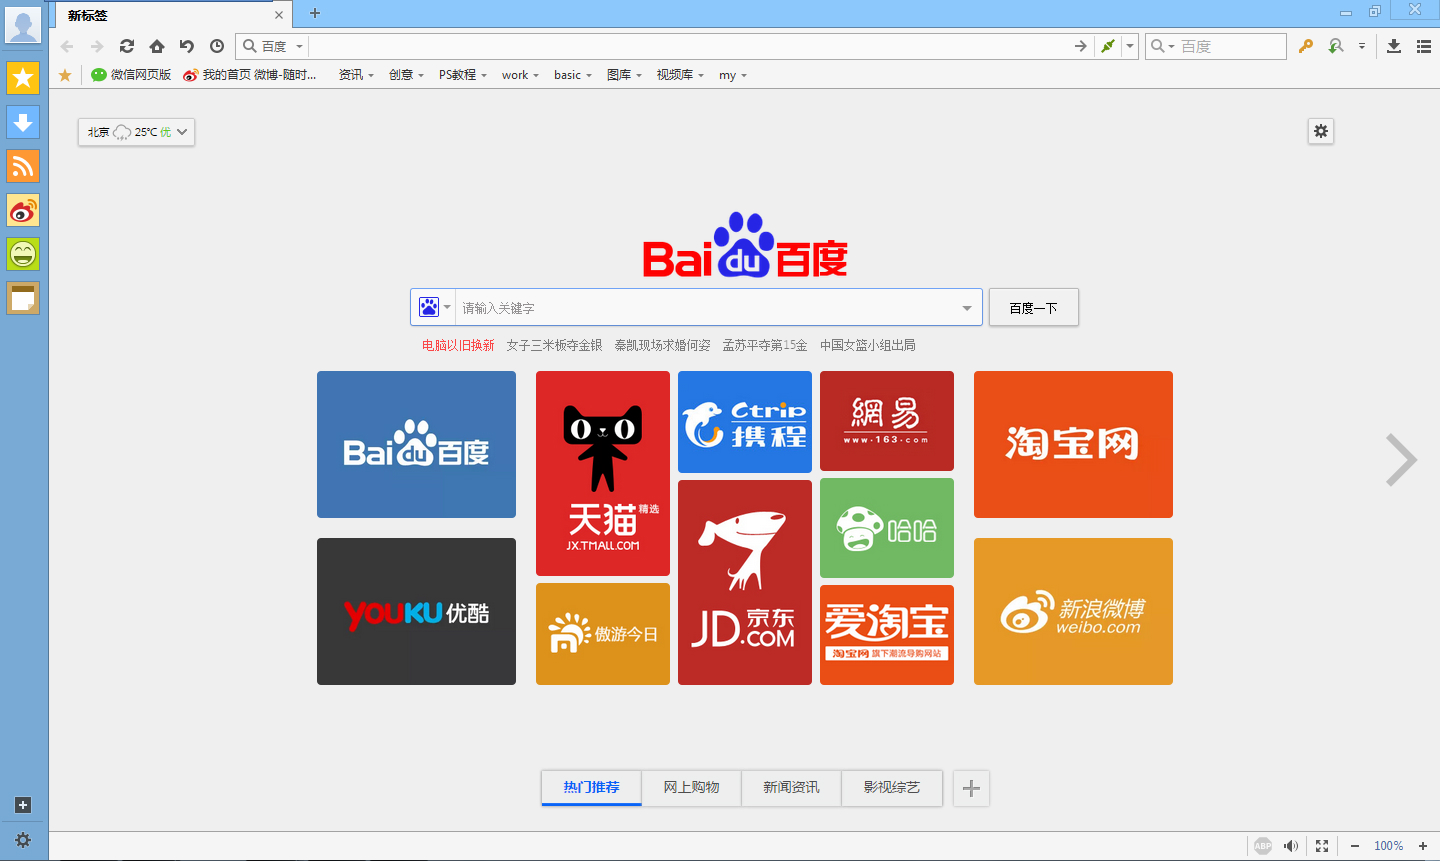Click the 百度一下 search button
The height and width of the screenshot is (861, 1440).
1033,307
